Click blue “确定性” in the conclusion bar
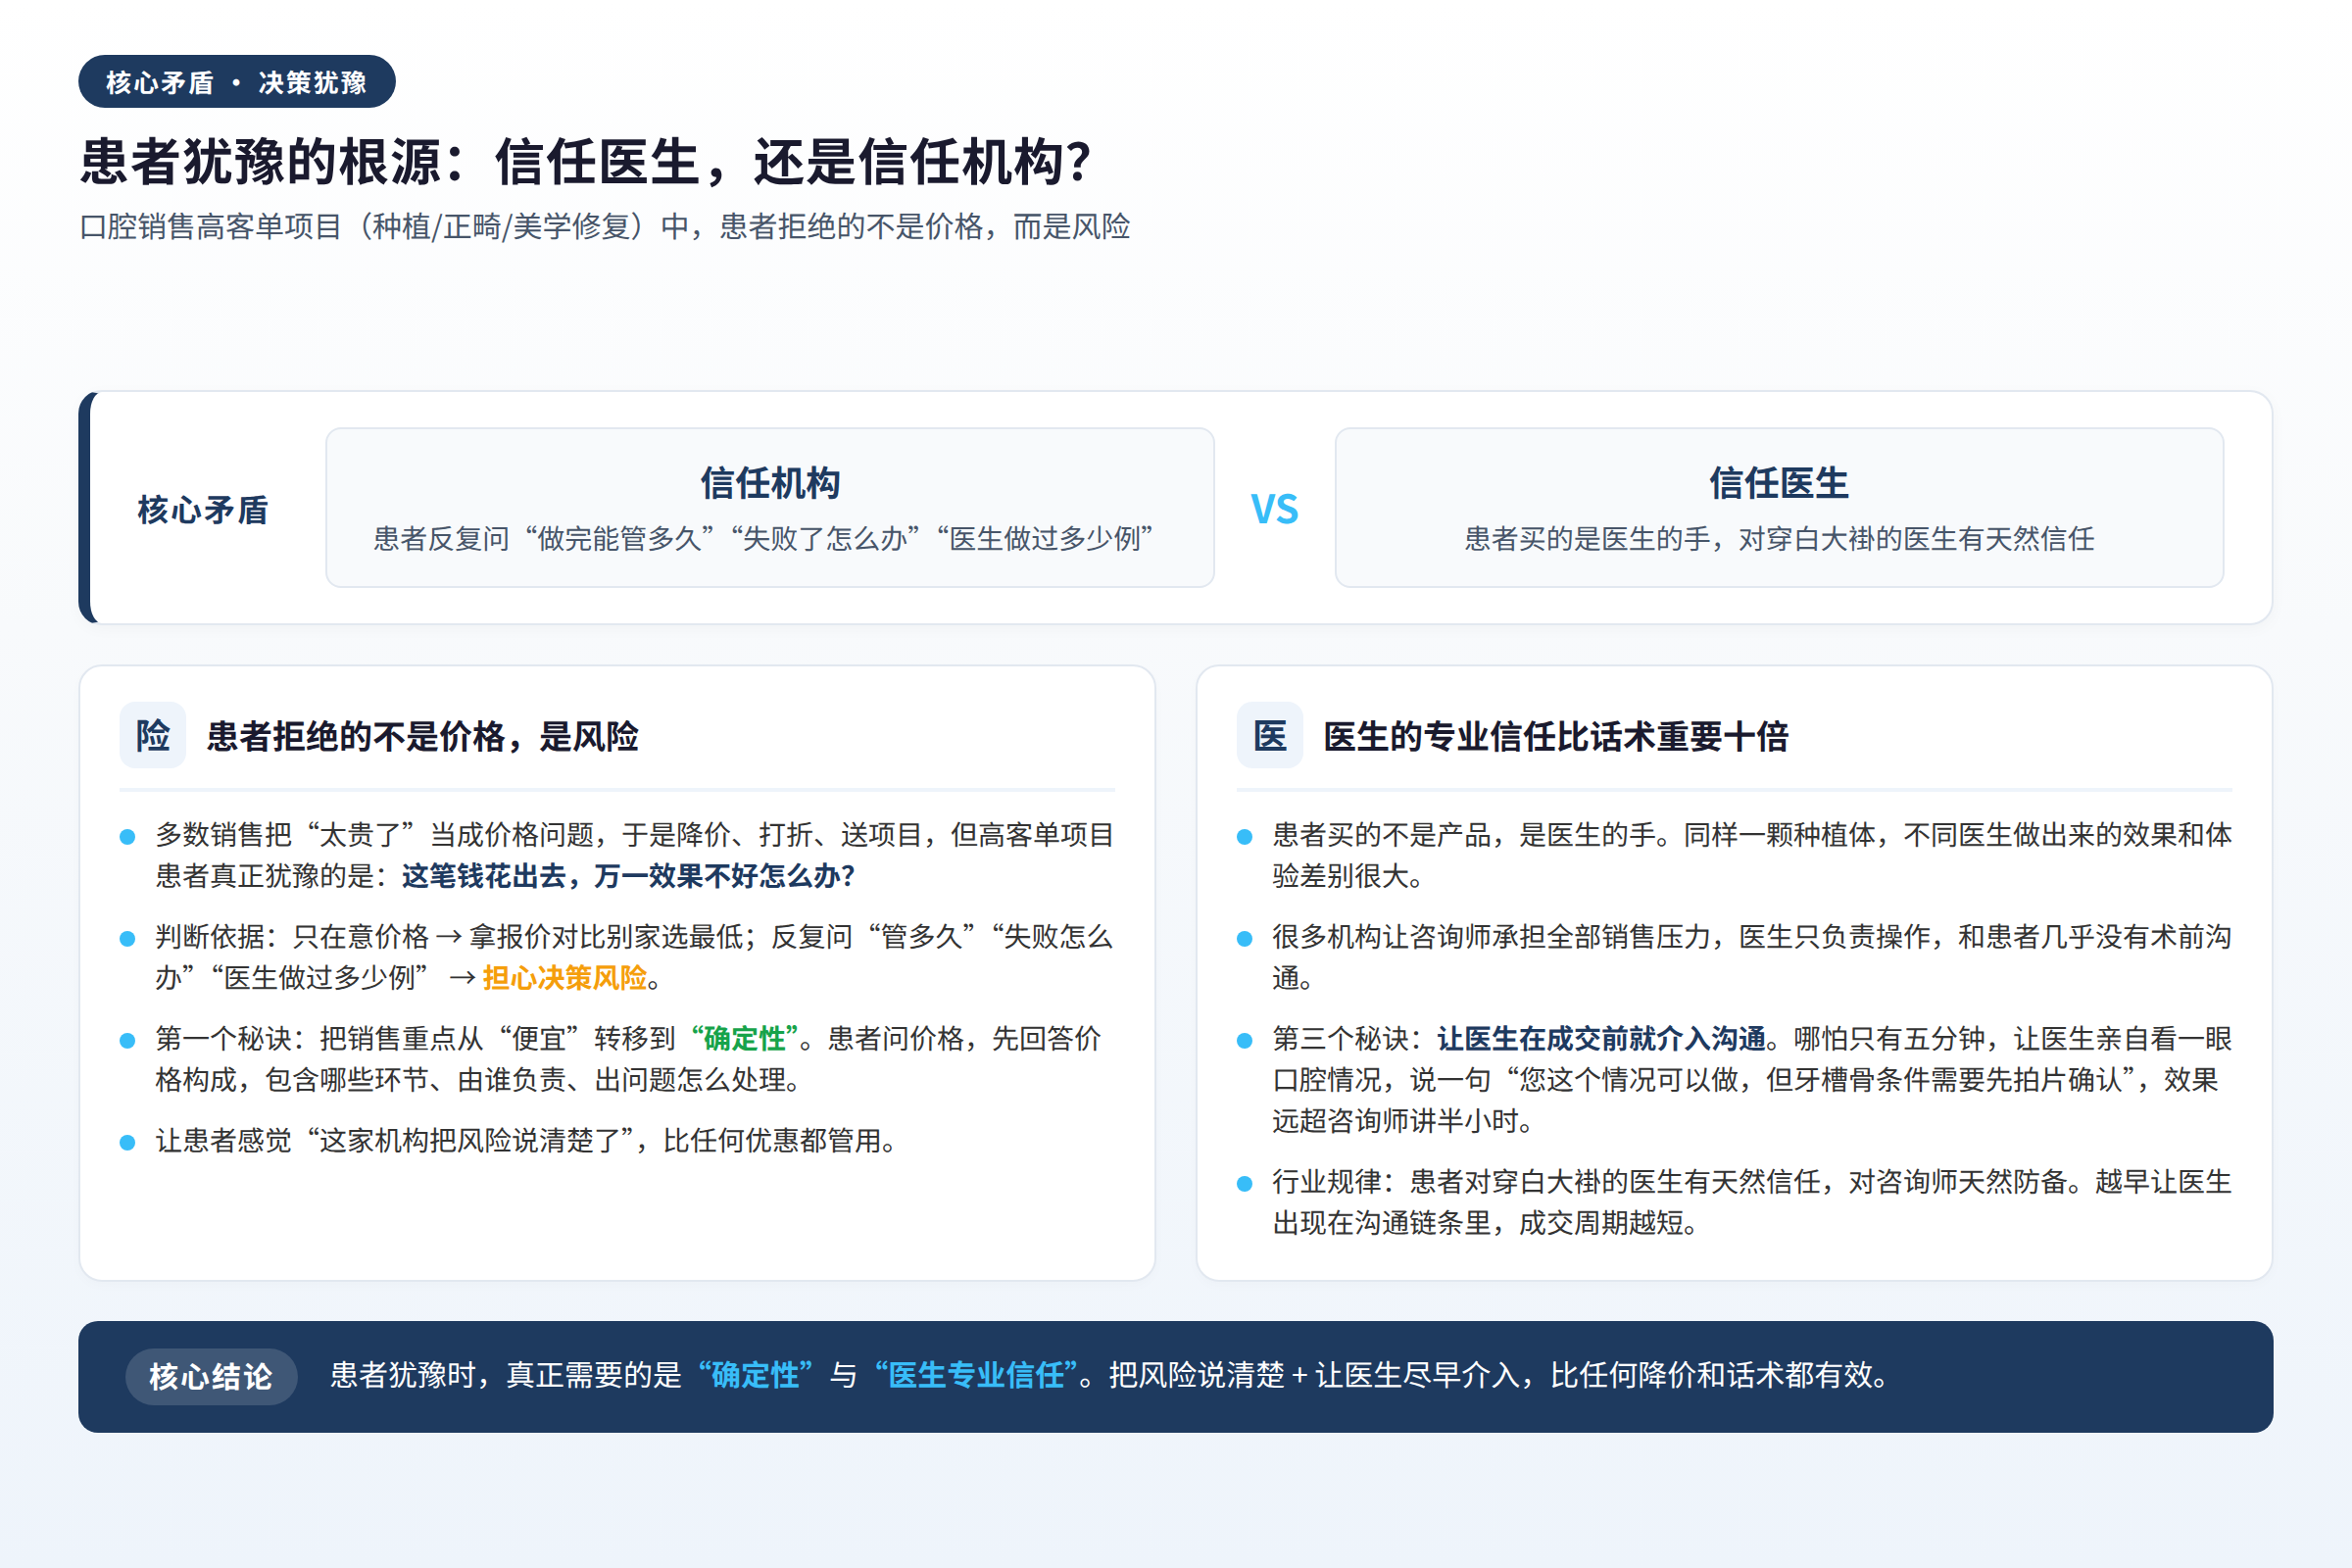 coord(755,1375)
